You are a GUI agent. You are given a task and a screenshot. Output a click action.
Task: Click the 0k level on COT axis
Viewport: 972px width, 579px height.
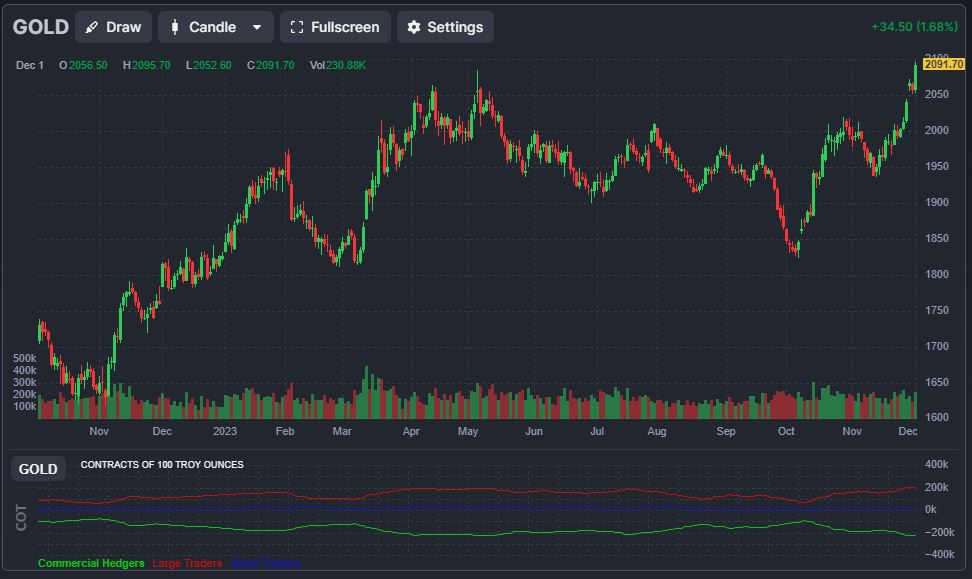click(x=930, y=509)
